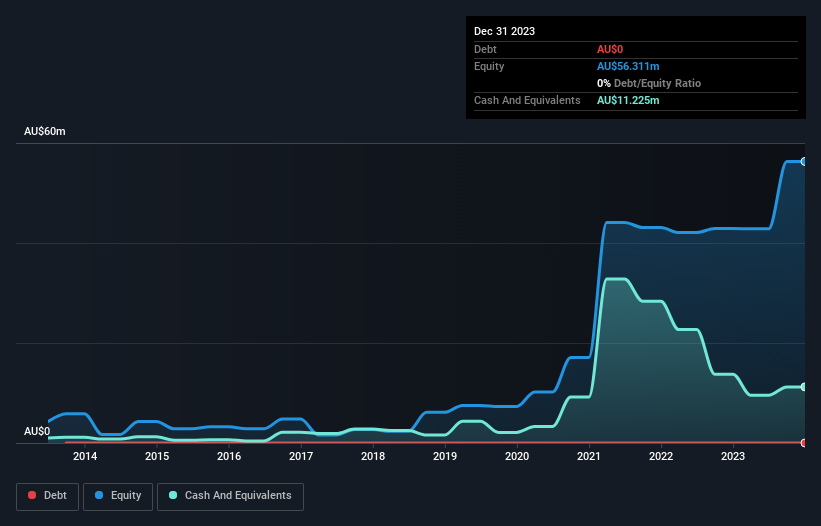Click the Dec 31 2023 tooltip date
Viewport: 821px width, 526px height.
[x=504, y=31]
